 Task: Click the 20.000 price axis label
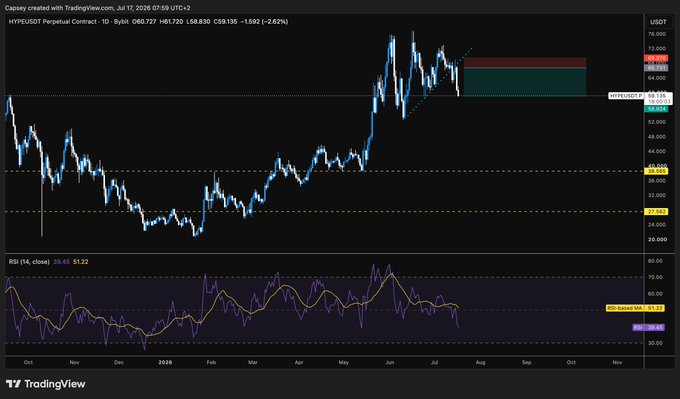point(657,239)
